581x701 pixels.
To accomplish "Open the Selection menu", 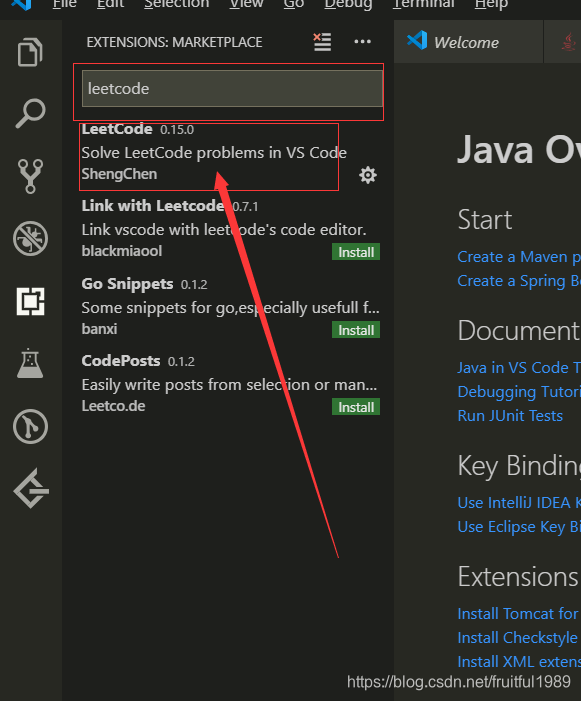I will 177,4.
